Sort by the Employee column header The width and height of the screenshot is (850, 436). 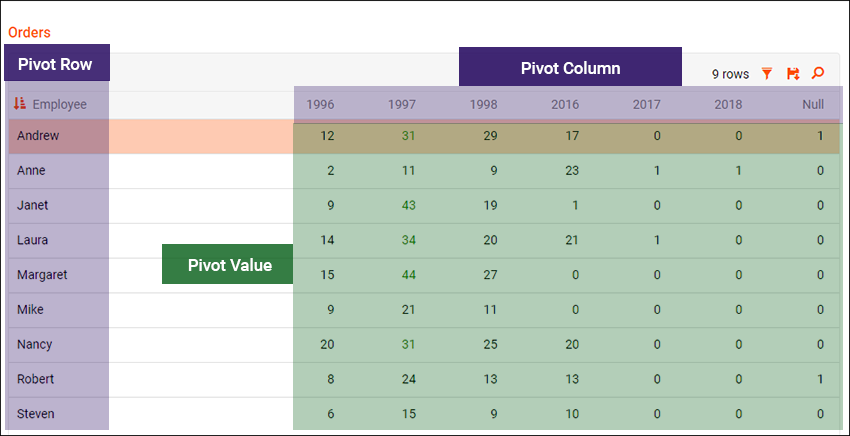pyautogui.click(x=60, y=104)
